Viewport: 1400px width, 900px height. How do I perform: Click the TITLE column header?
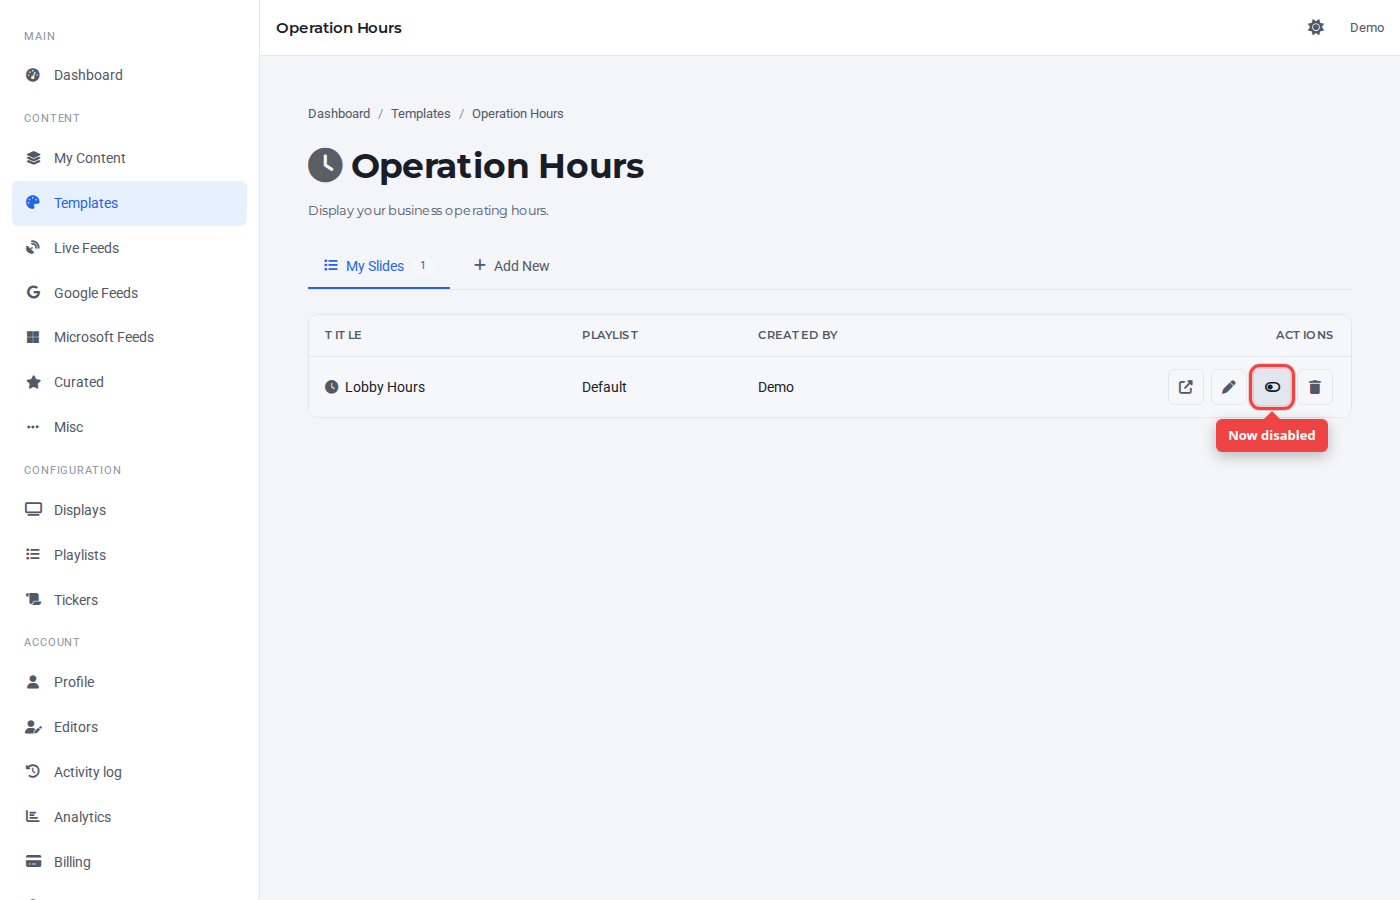(343, 335)
